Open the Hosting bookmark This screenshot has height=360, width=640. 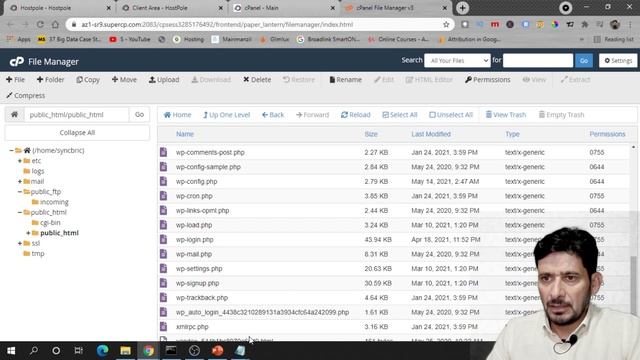click(x=188, y=39)
